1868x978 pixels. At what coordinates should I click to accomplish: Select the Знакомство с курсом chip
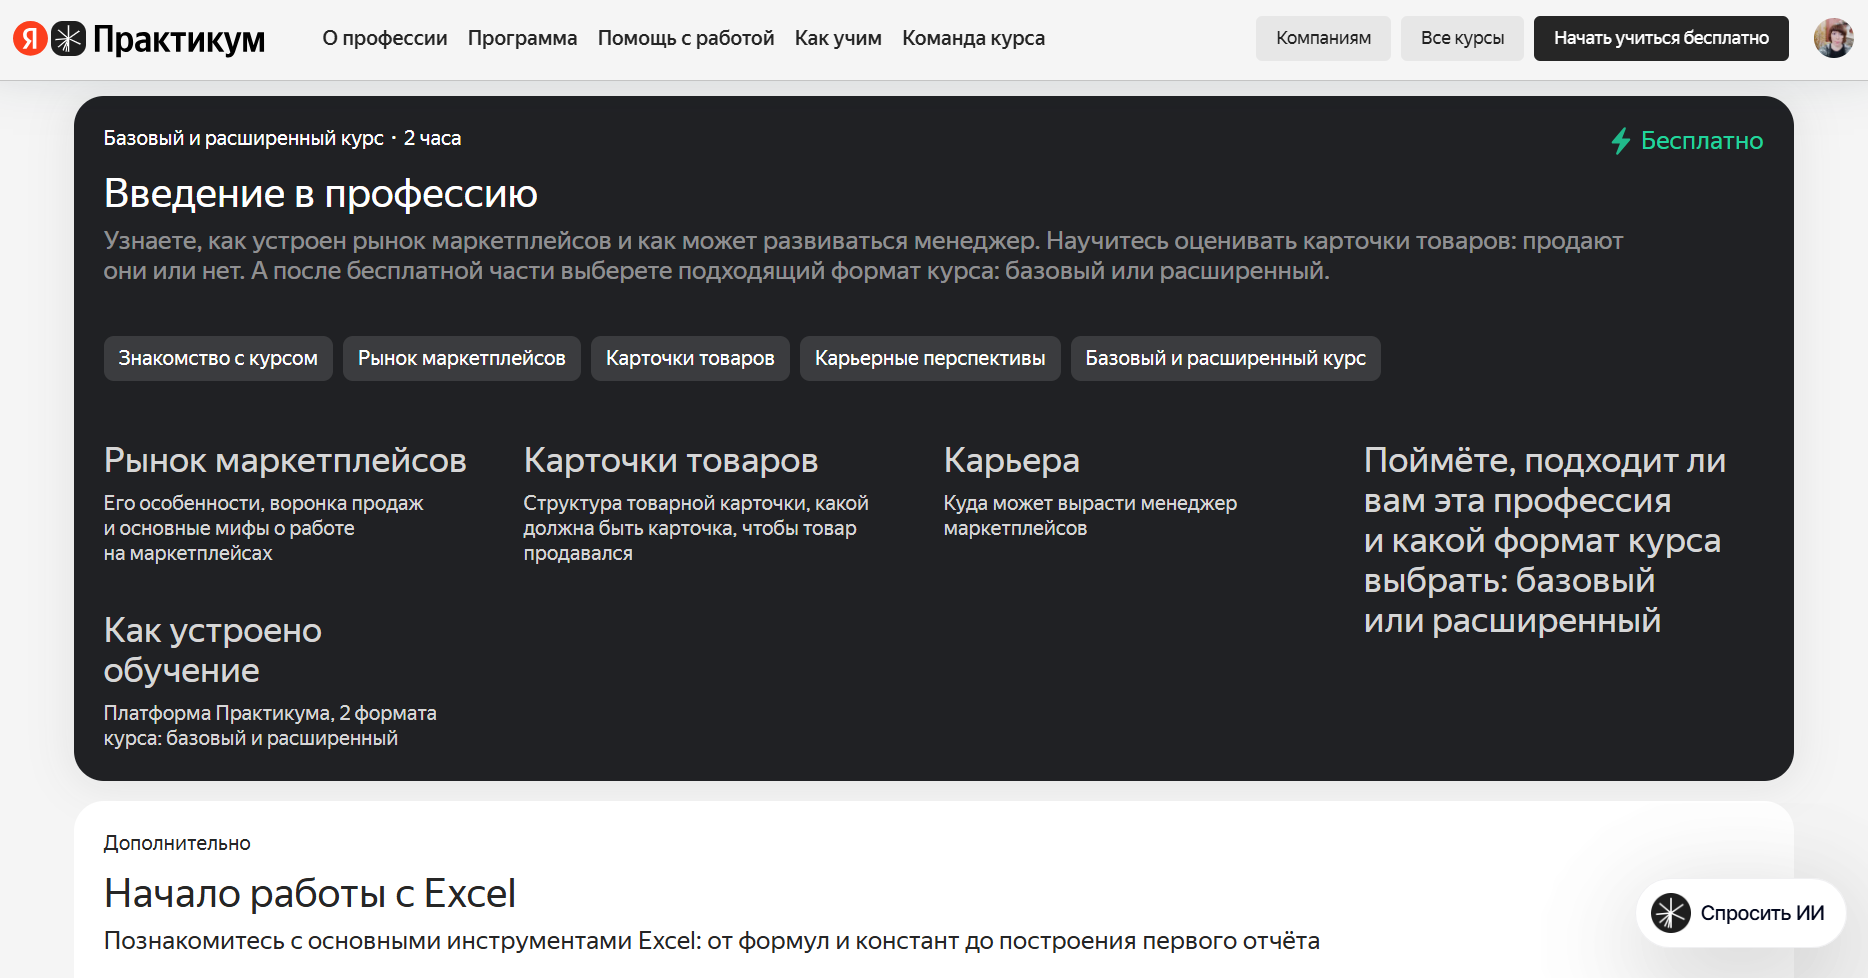[x=218, y=358]
